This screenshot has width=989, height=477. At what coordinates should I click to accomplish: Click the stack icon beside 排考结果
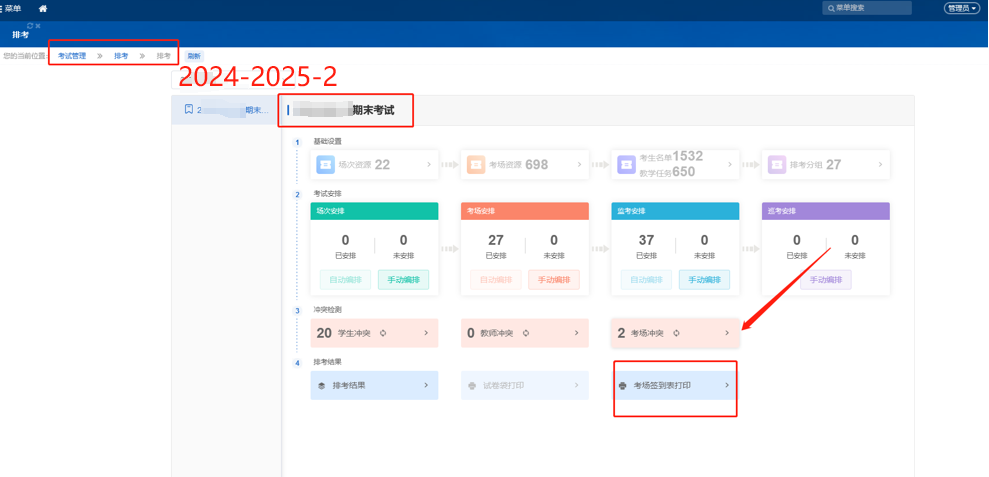click(x=321, y=385)
